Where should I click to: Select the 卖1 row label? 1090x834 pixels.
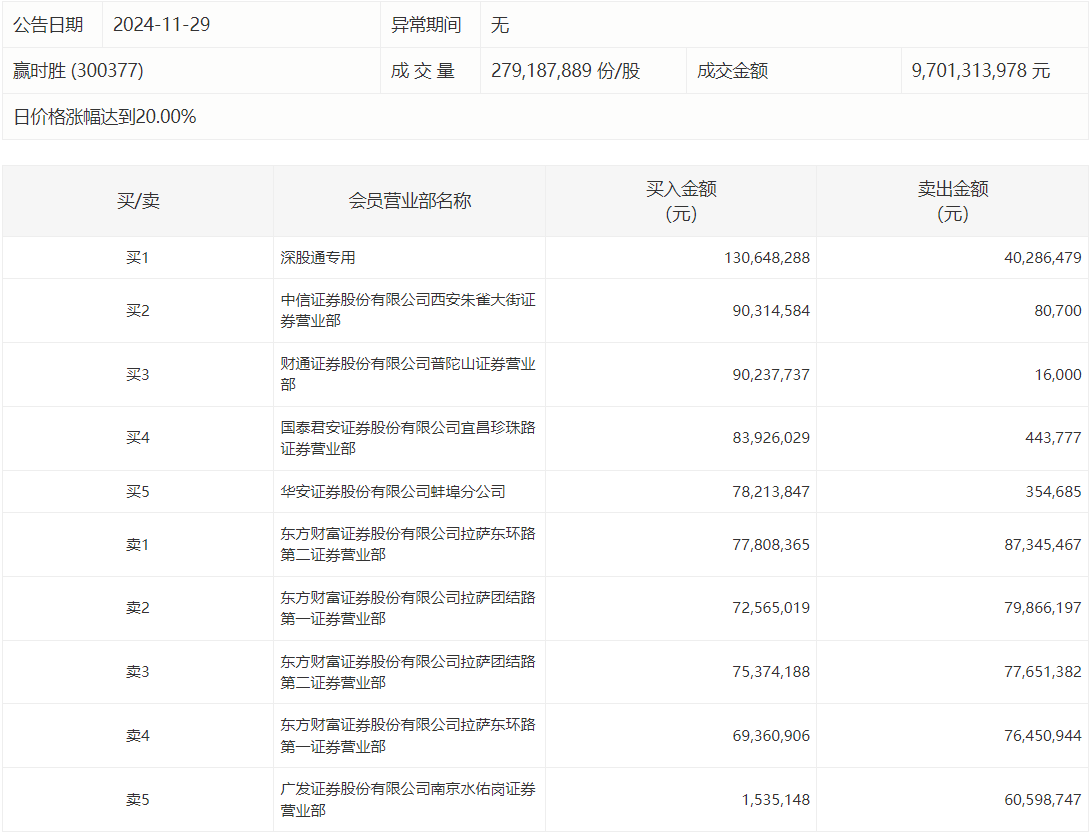coord(138,545)
